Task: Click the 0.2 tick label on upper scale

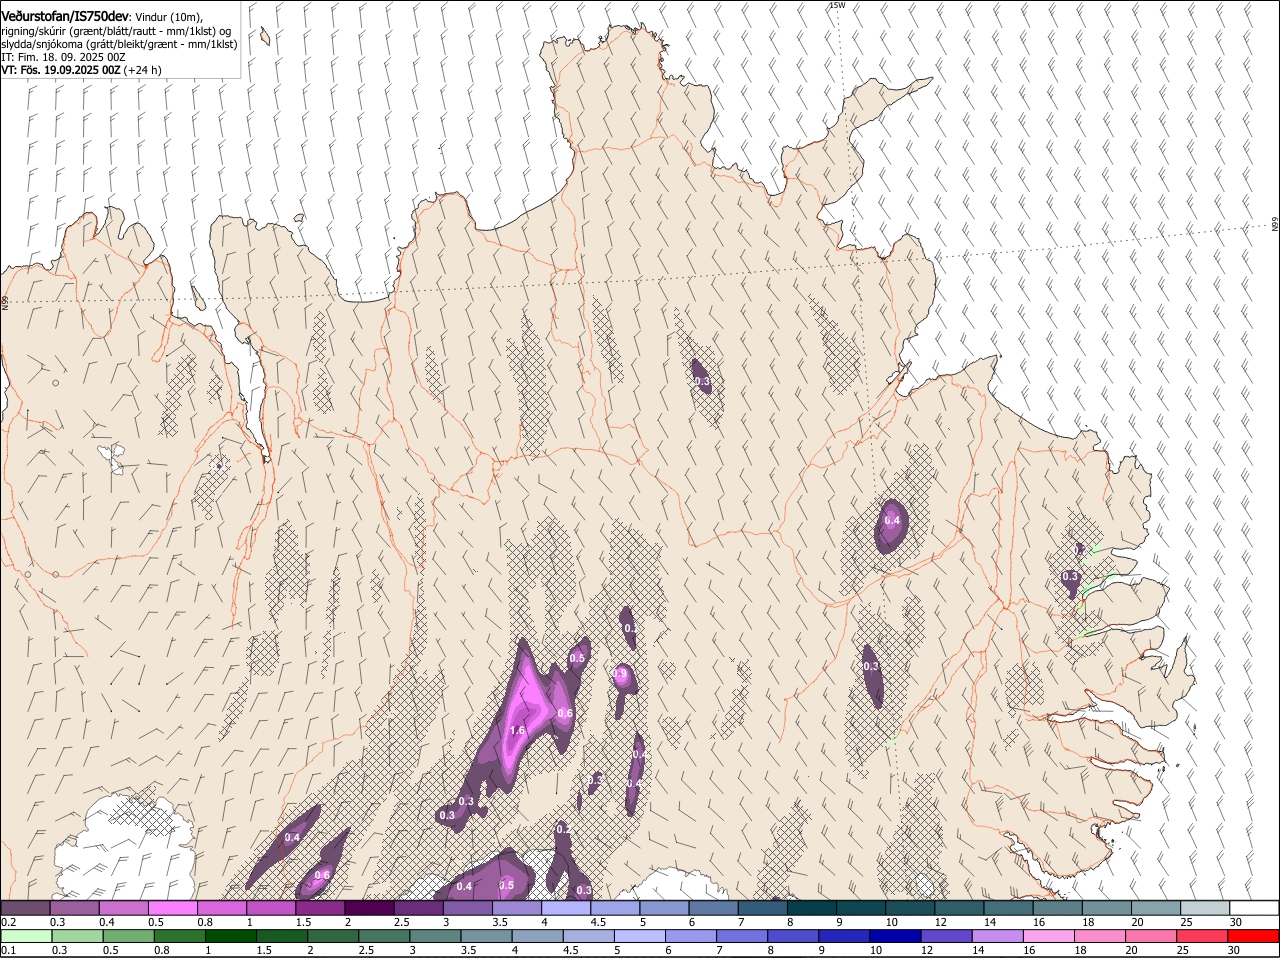Action: [x=8, y=921]
